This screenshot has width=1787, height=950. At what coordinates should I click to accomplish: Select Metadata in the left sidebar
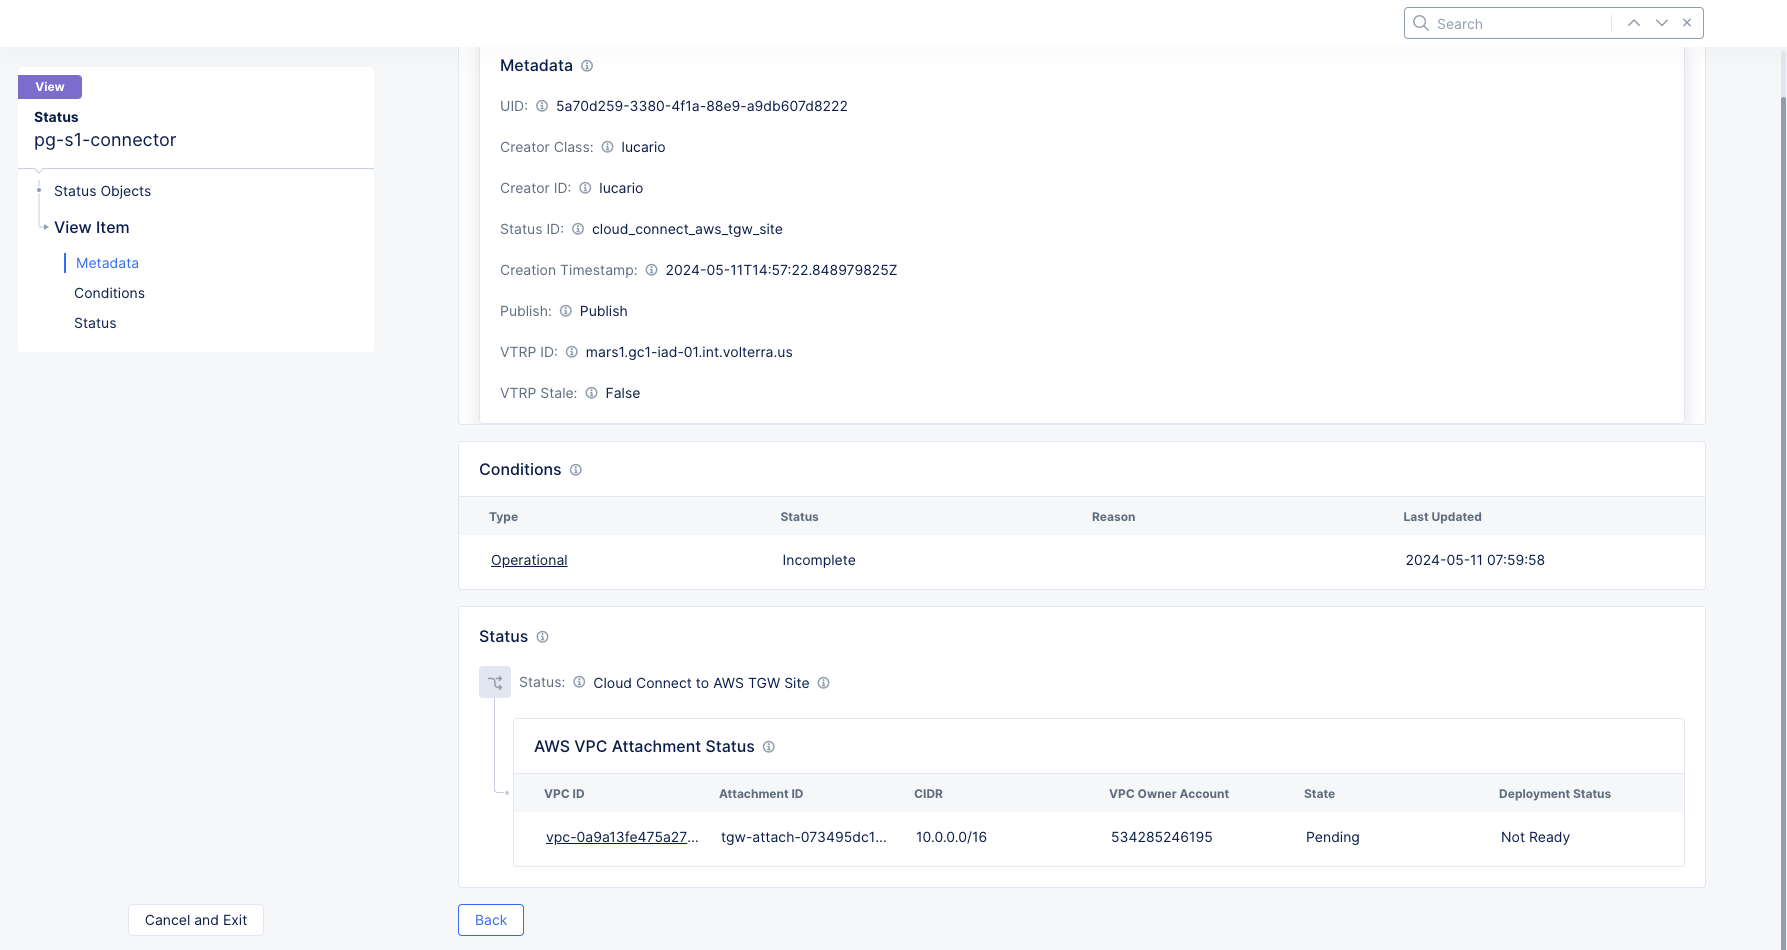(x=106, y=262)
